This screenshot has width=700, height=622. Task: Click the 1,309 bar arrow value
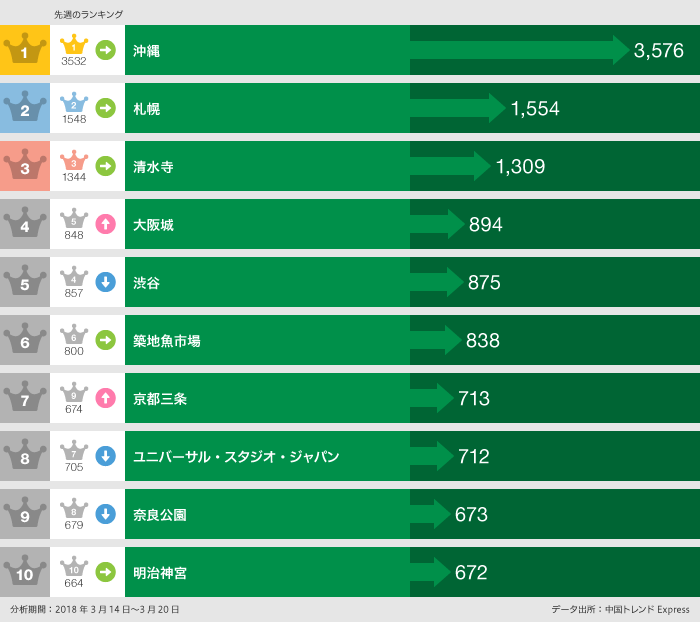pos(520,167)
